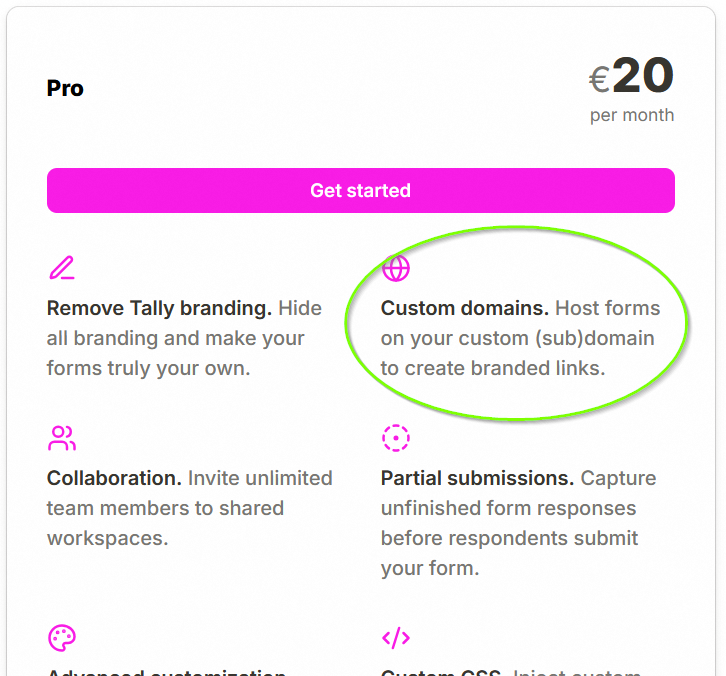The image size is (726, 676).
Task: Select the bold 'Partial submissions.' heading
Action: tap(477, 478)
